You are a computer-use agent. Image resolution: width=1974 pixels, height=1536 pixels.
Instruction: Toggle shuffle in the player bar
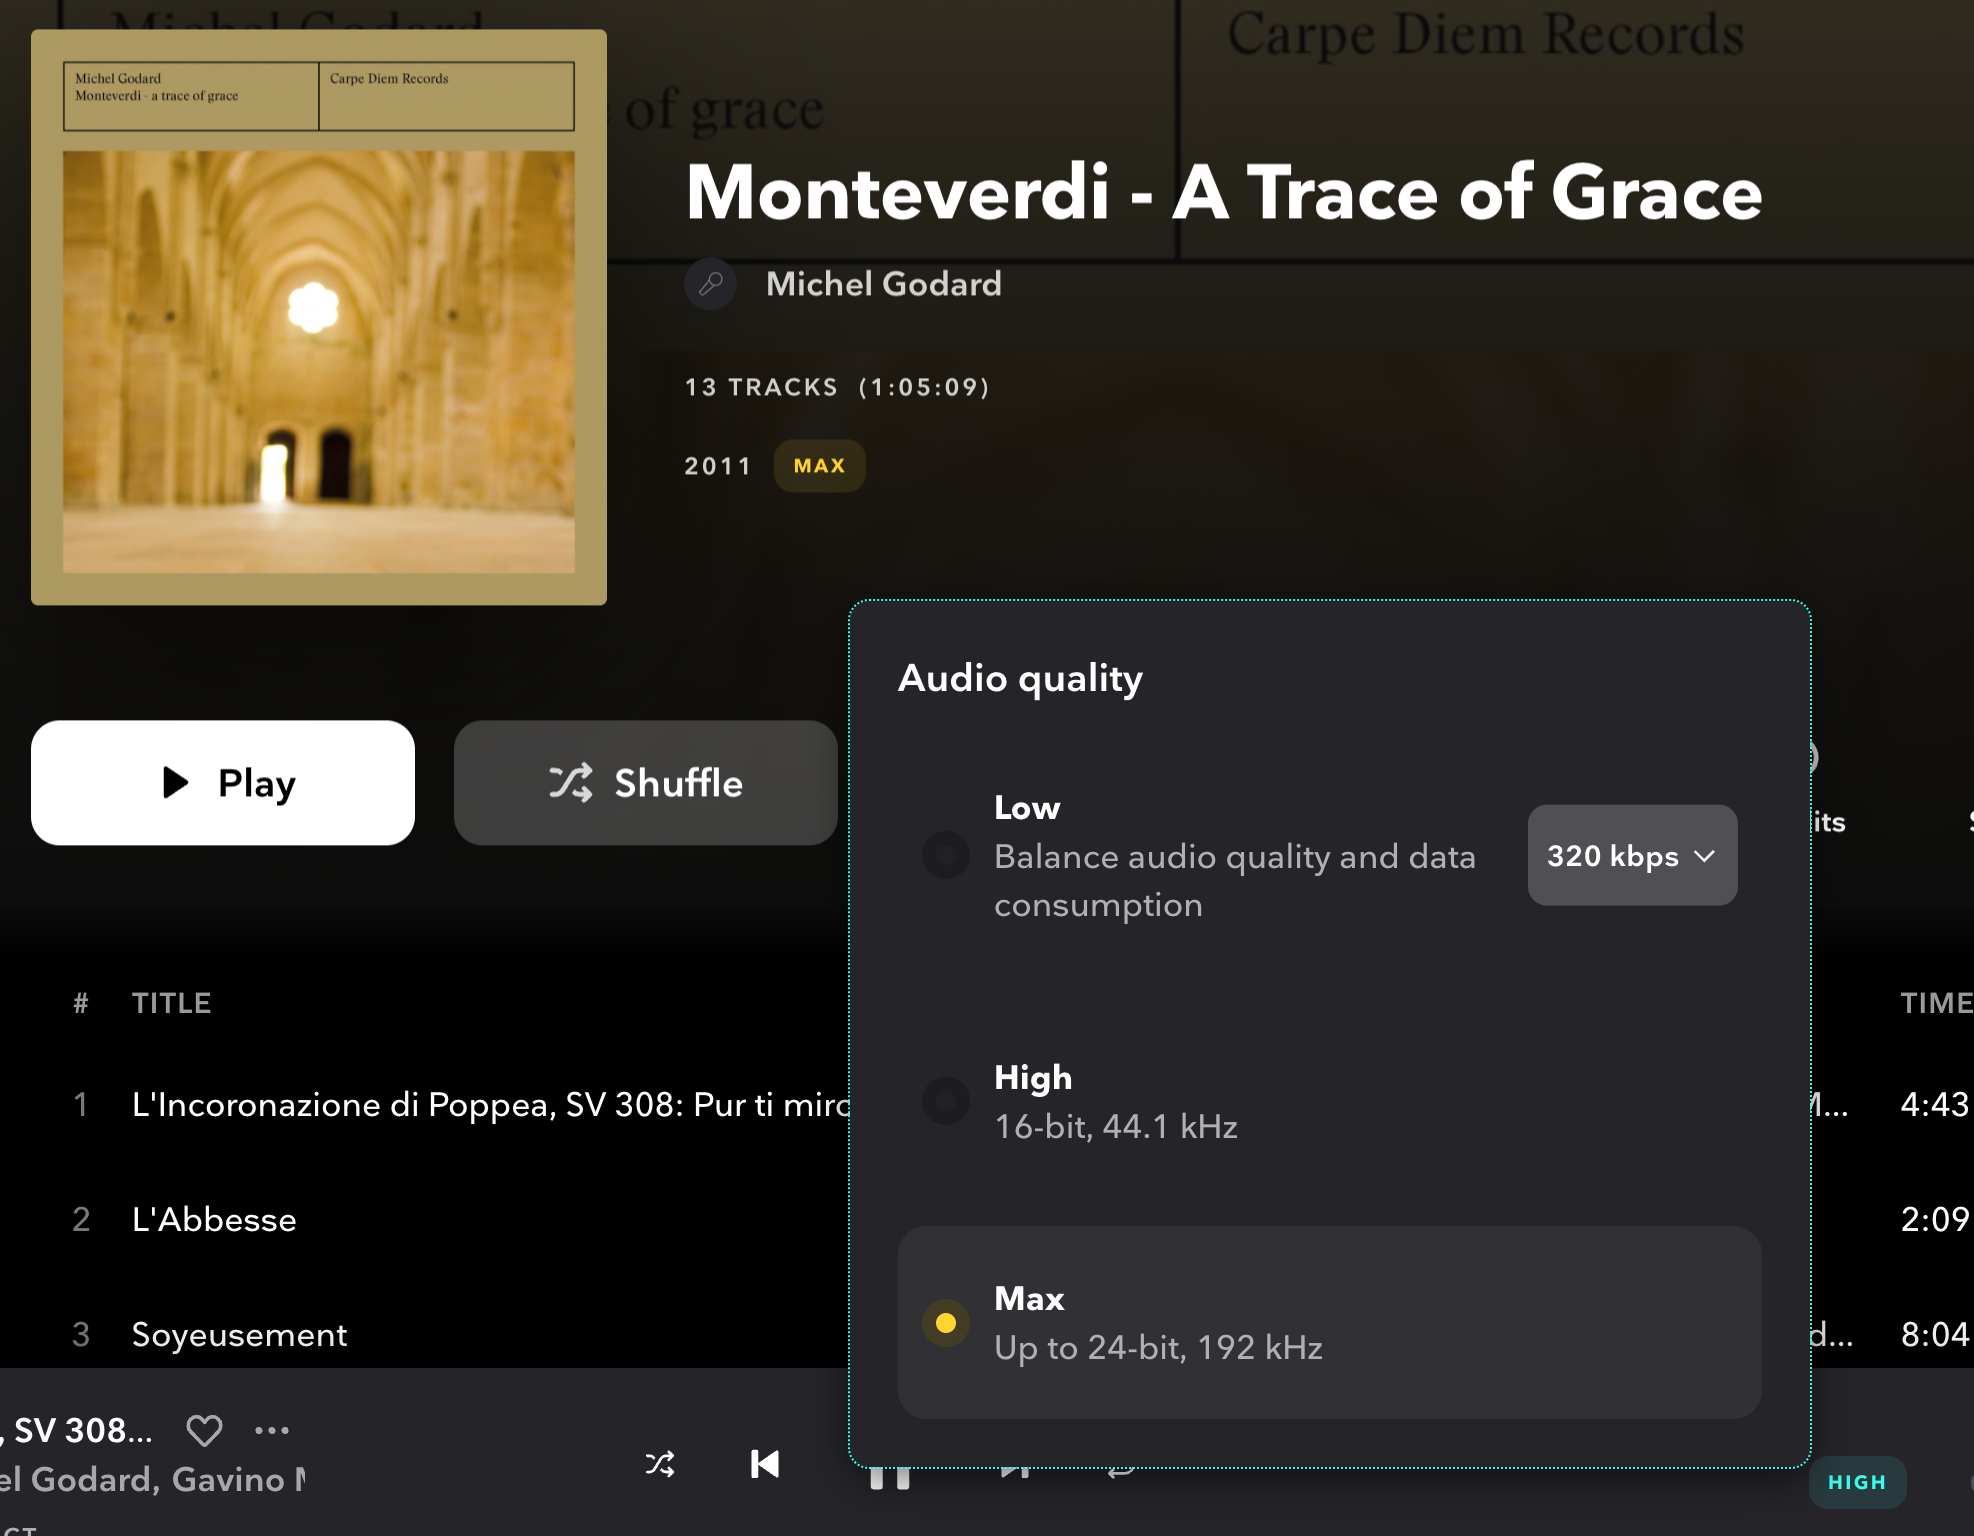point(660,1464)
